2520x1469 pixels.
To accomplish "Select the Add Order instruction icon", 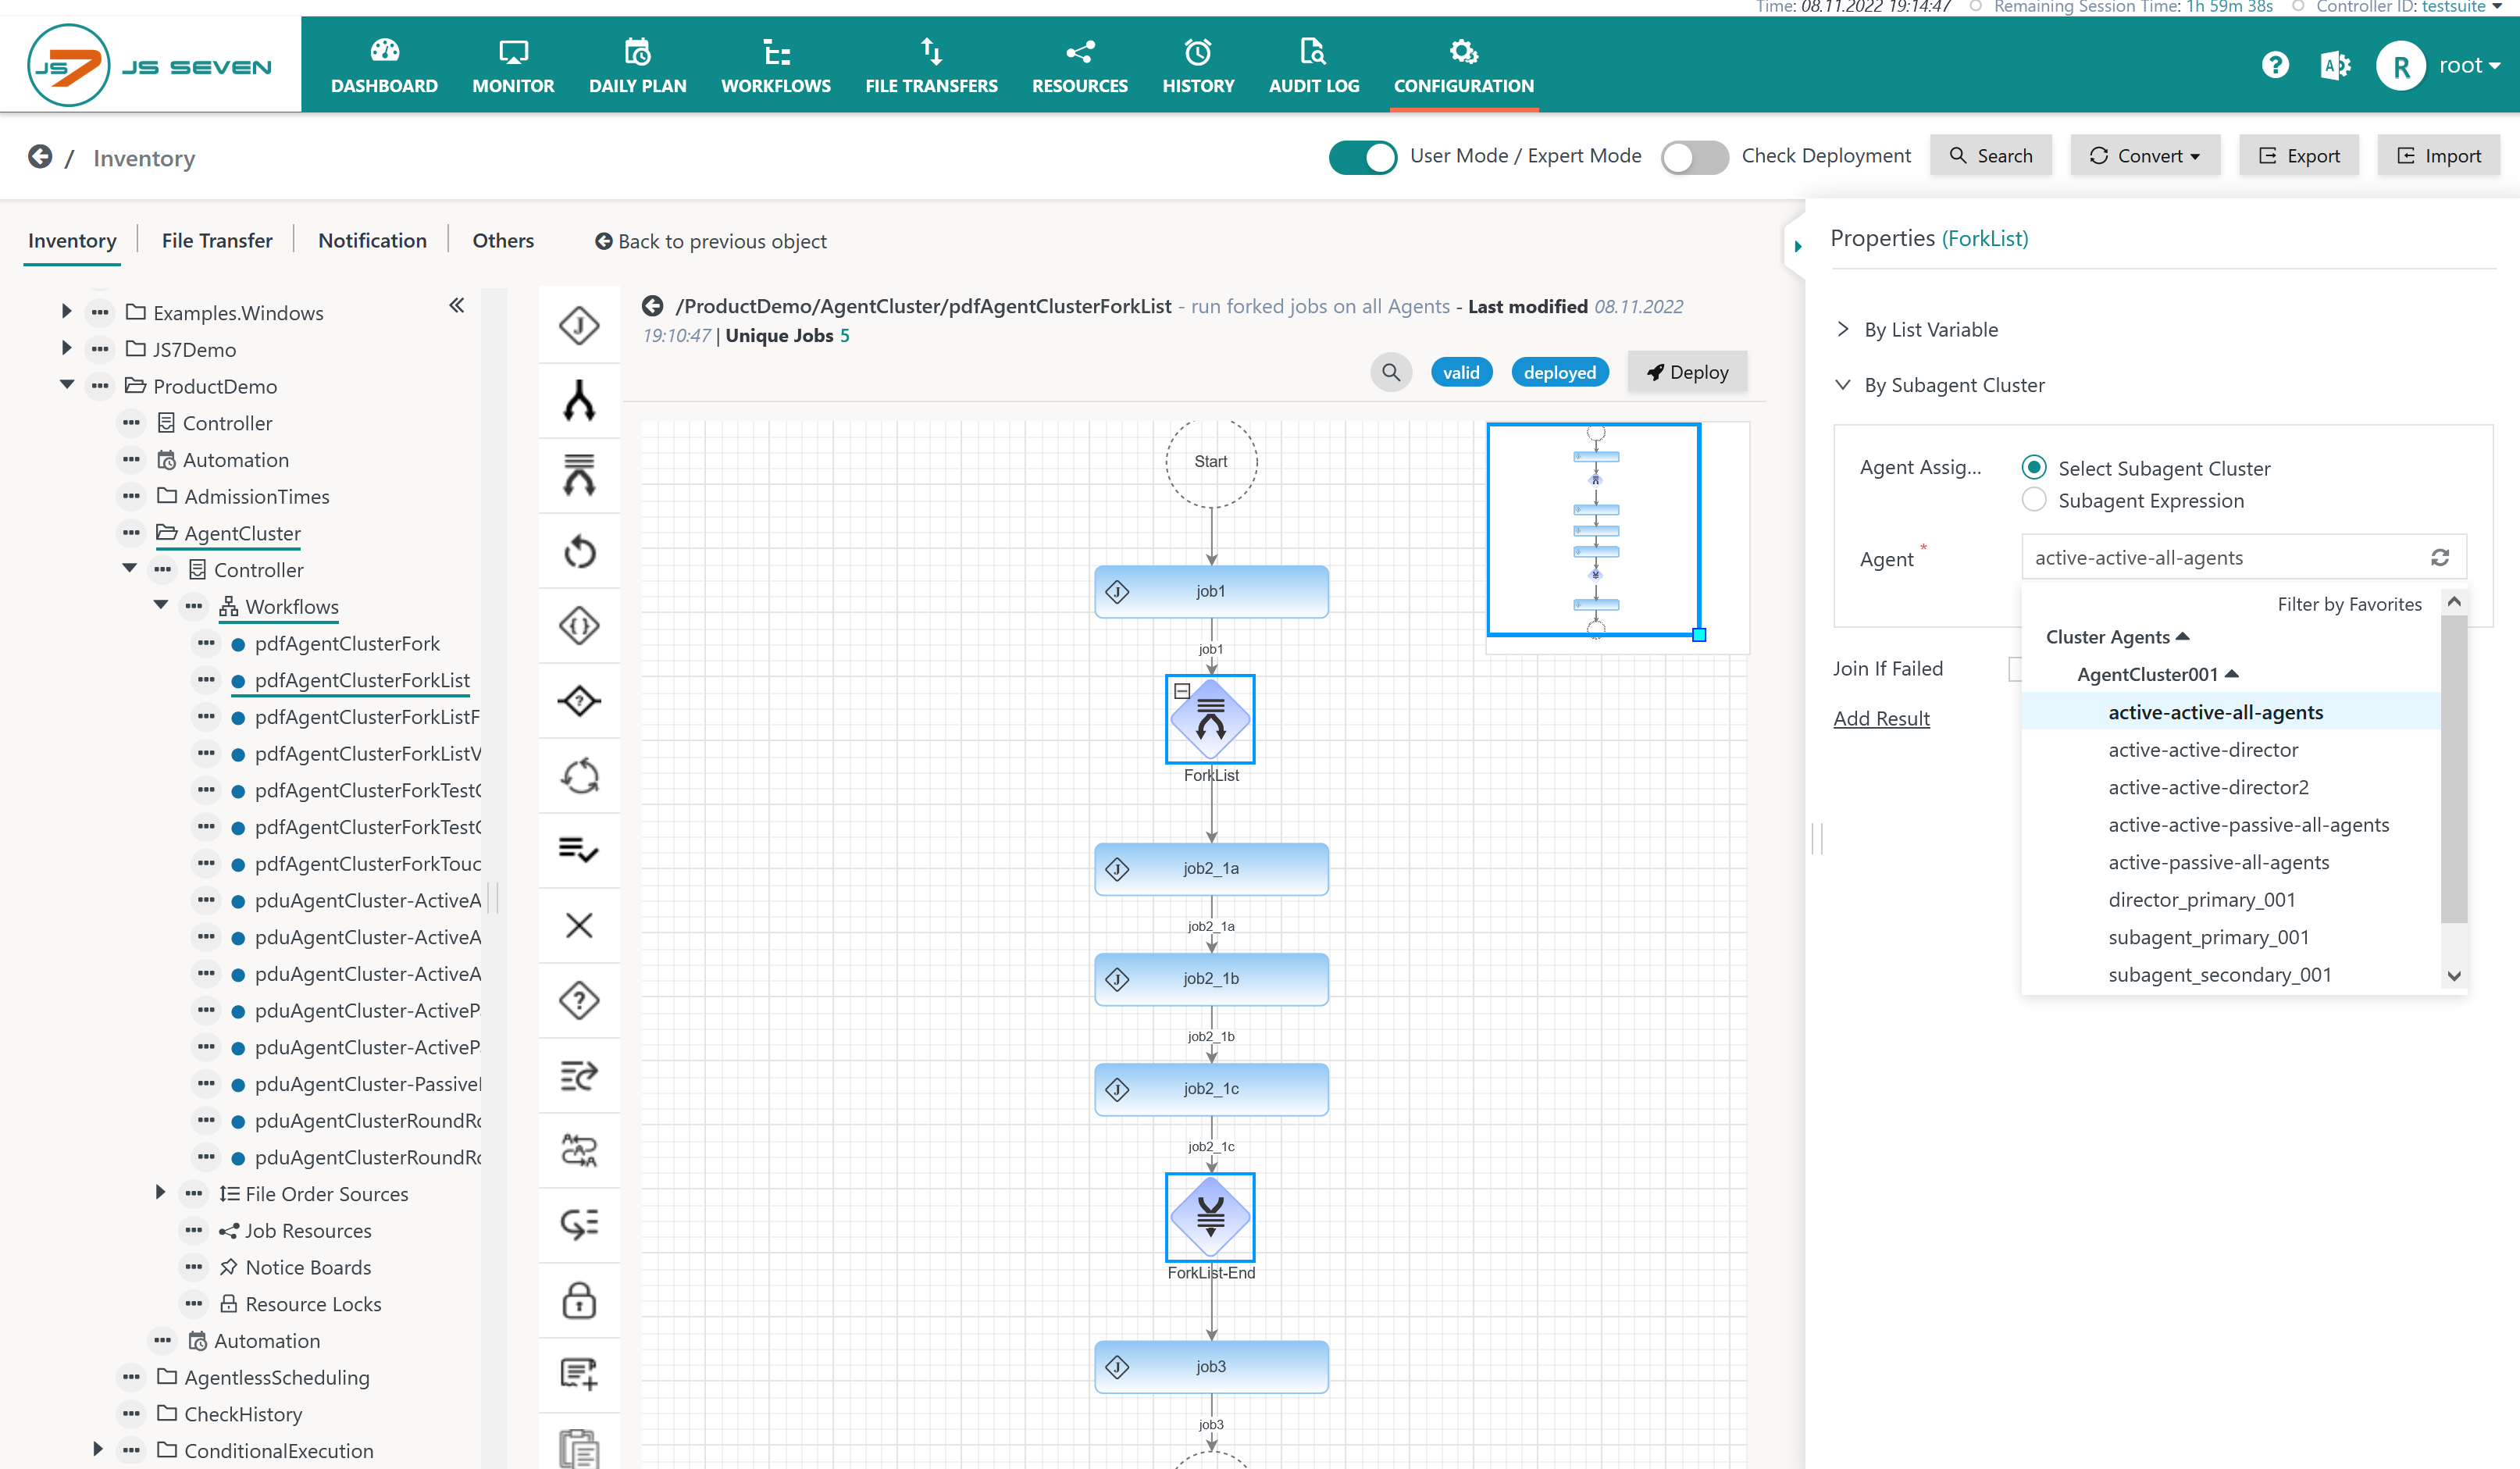I will pyautogui.click(x=579, y=1374).
